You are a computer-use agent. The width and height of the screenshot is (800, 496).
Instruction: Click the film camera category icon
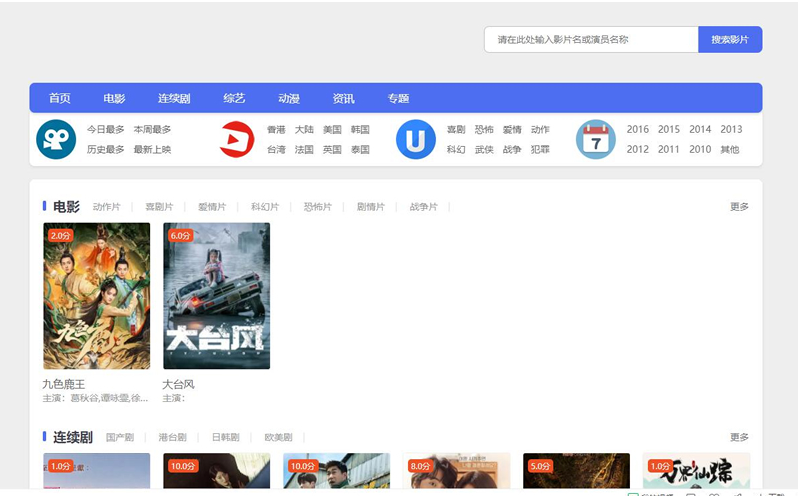[x=56, y=139]
